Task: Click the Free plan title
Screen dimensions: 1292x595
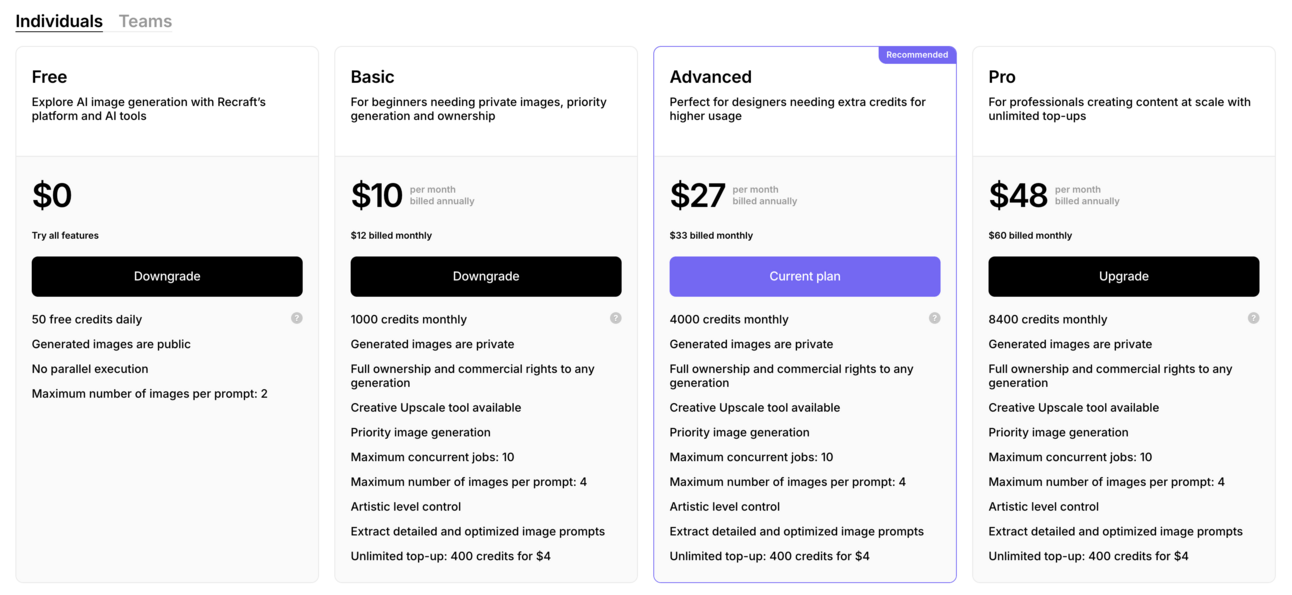Action: [49, 77]
